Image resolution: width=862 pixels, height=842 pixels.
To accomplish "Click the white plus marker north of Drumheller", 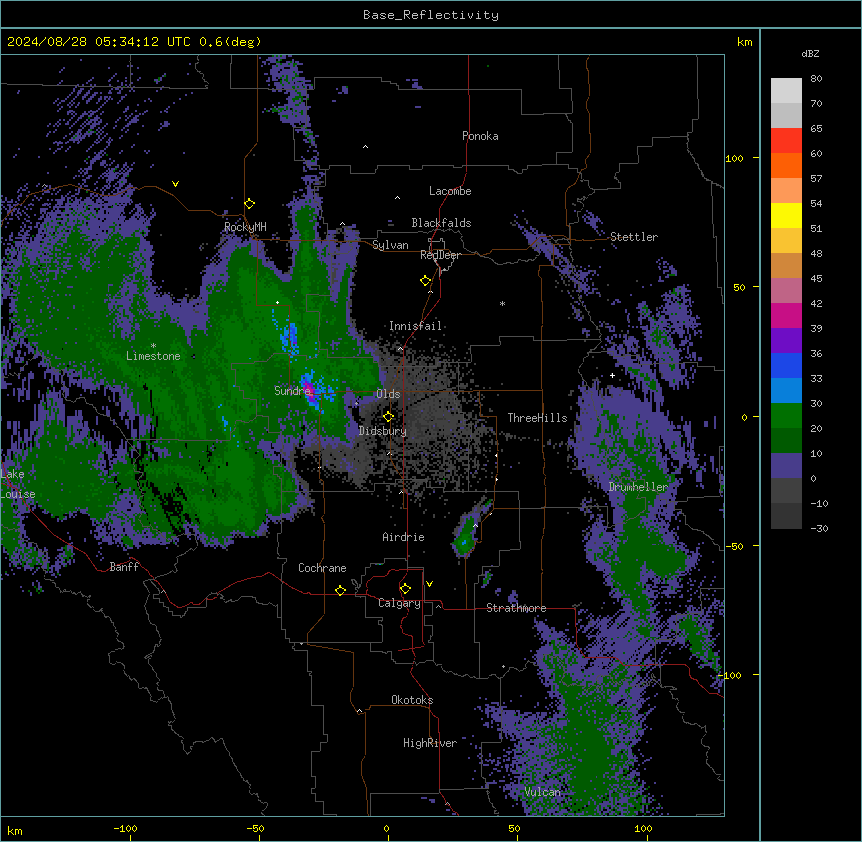I will point(612,375).
